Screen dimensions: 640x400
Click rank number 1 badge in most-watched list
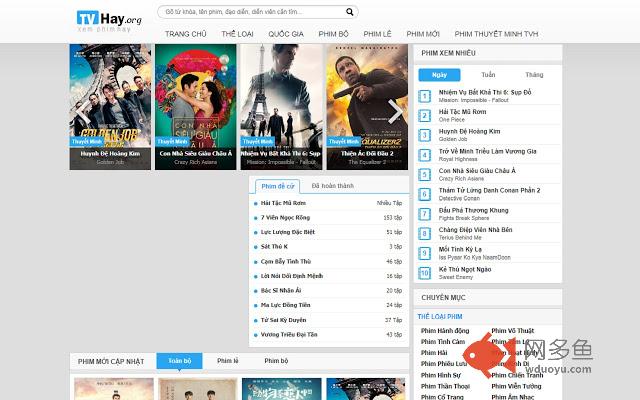tap(424, 96)
